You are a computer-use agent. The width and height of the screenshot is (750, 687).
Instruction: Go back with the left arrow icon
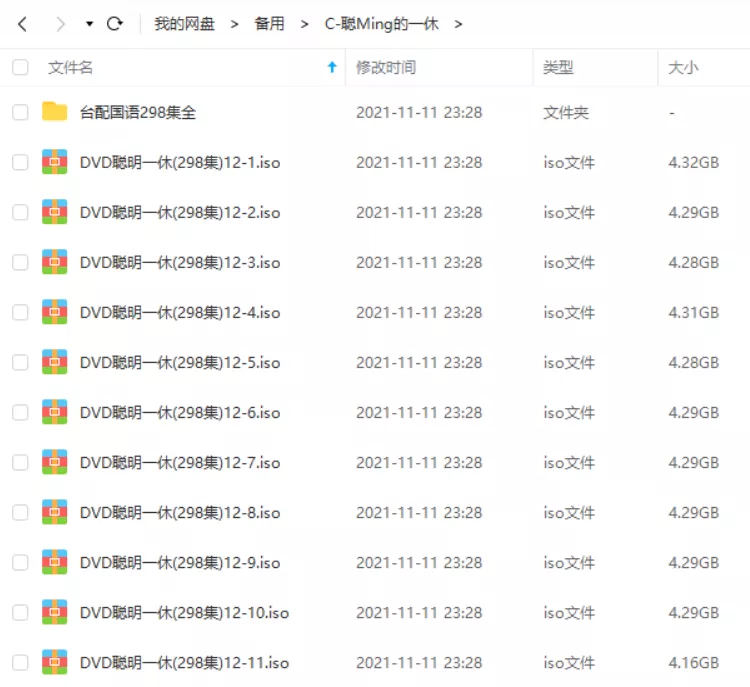(x=22, y=24)
